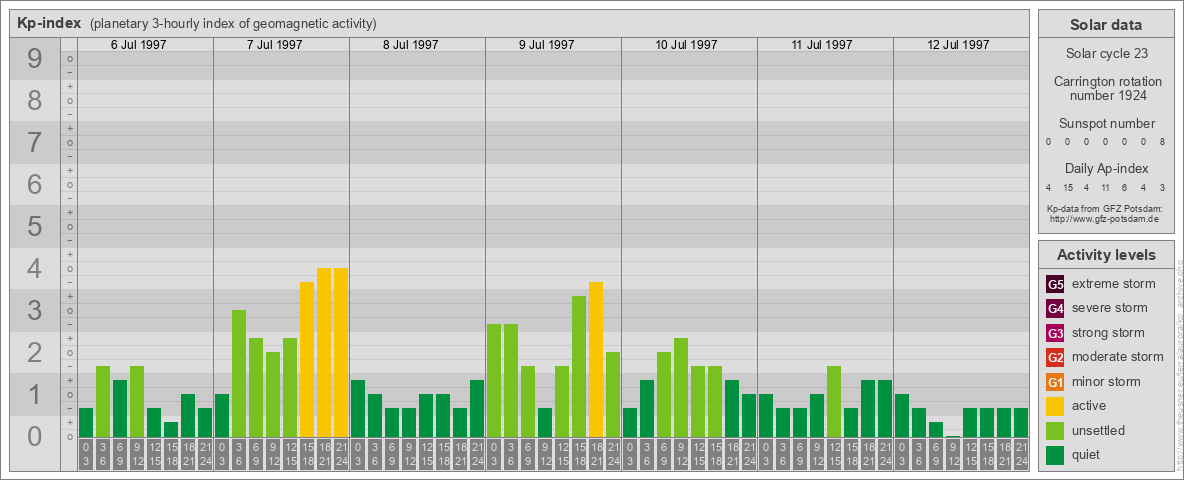The width and height of the screenshot is (1184, 480).
Task: Click the 'Solar cycle 23' text
Action: [1106, 54]
